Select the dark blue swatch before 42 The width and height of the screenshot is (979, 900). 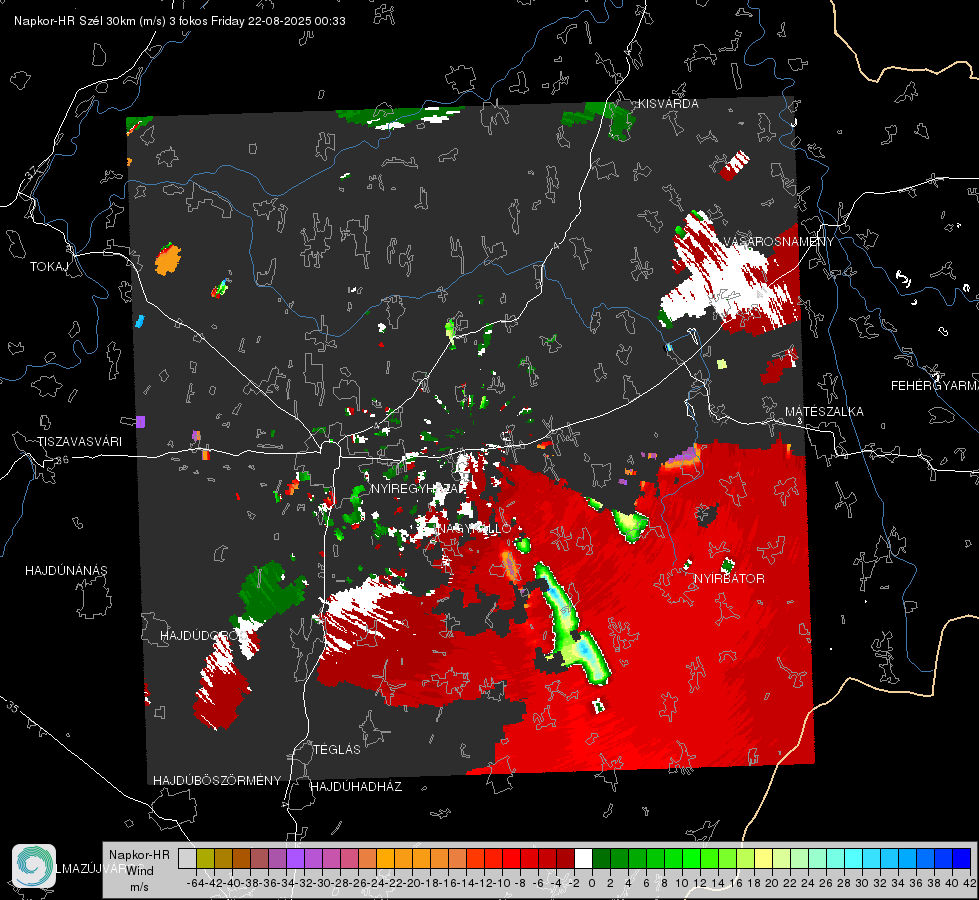[x=961, y=859]
